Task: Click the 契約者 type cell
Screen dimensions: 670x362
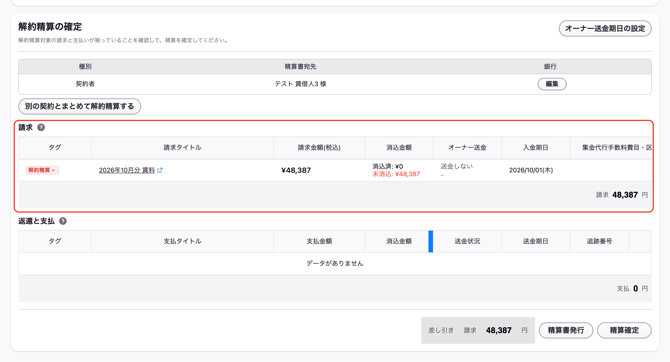Action: coord(85,84)
